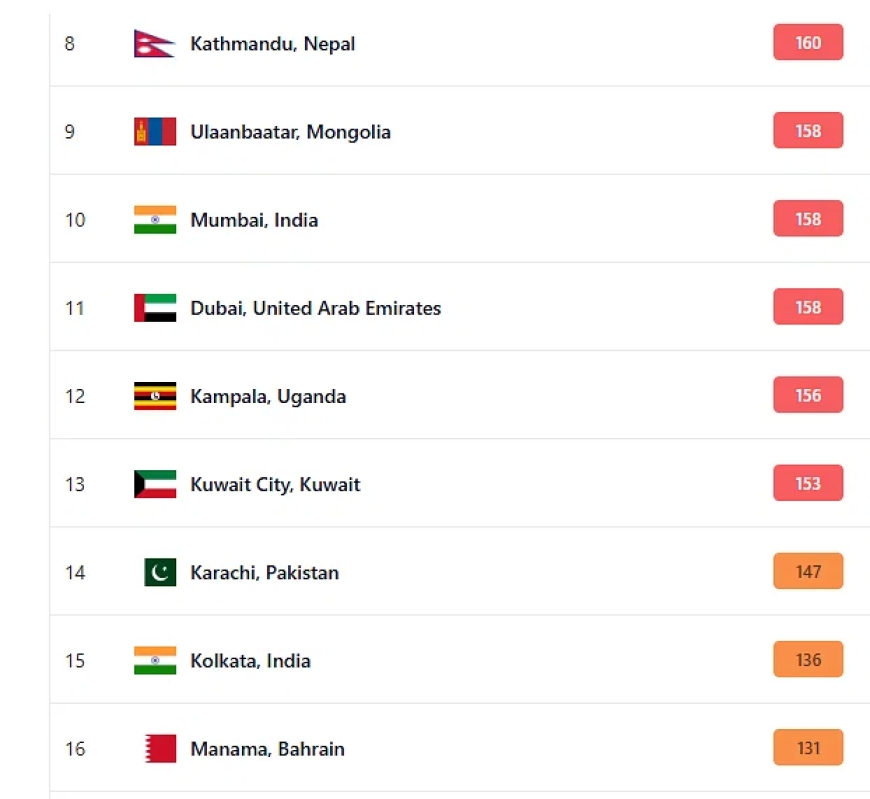Screen dimensions: 870x799
Task: Click the Mongolia flag icon
Action: (155, 132)
